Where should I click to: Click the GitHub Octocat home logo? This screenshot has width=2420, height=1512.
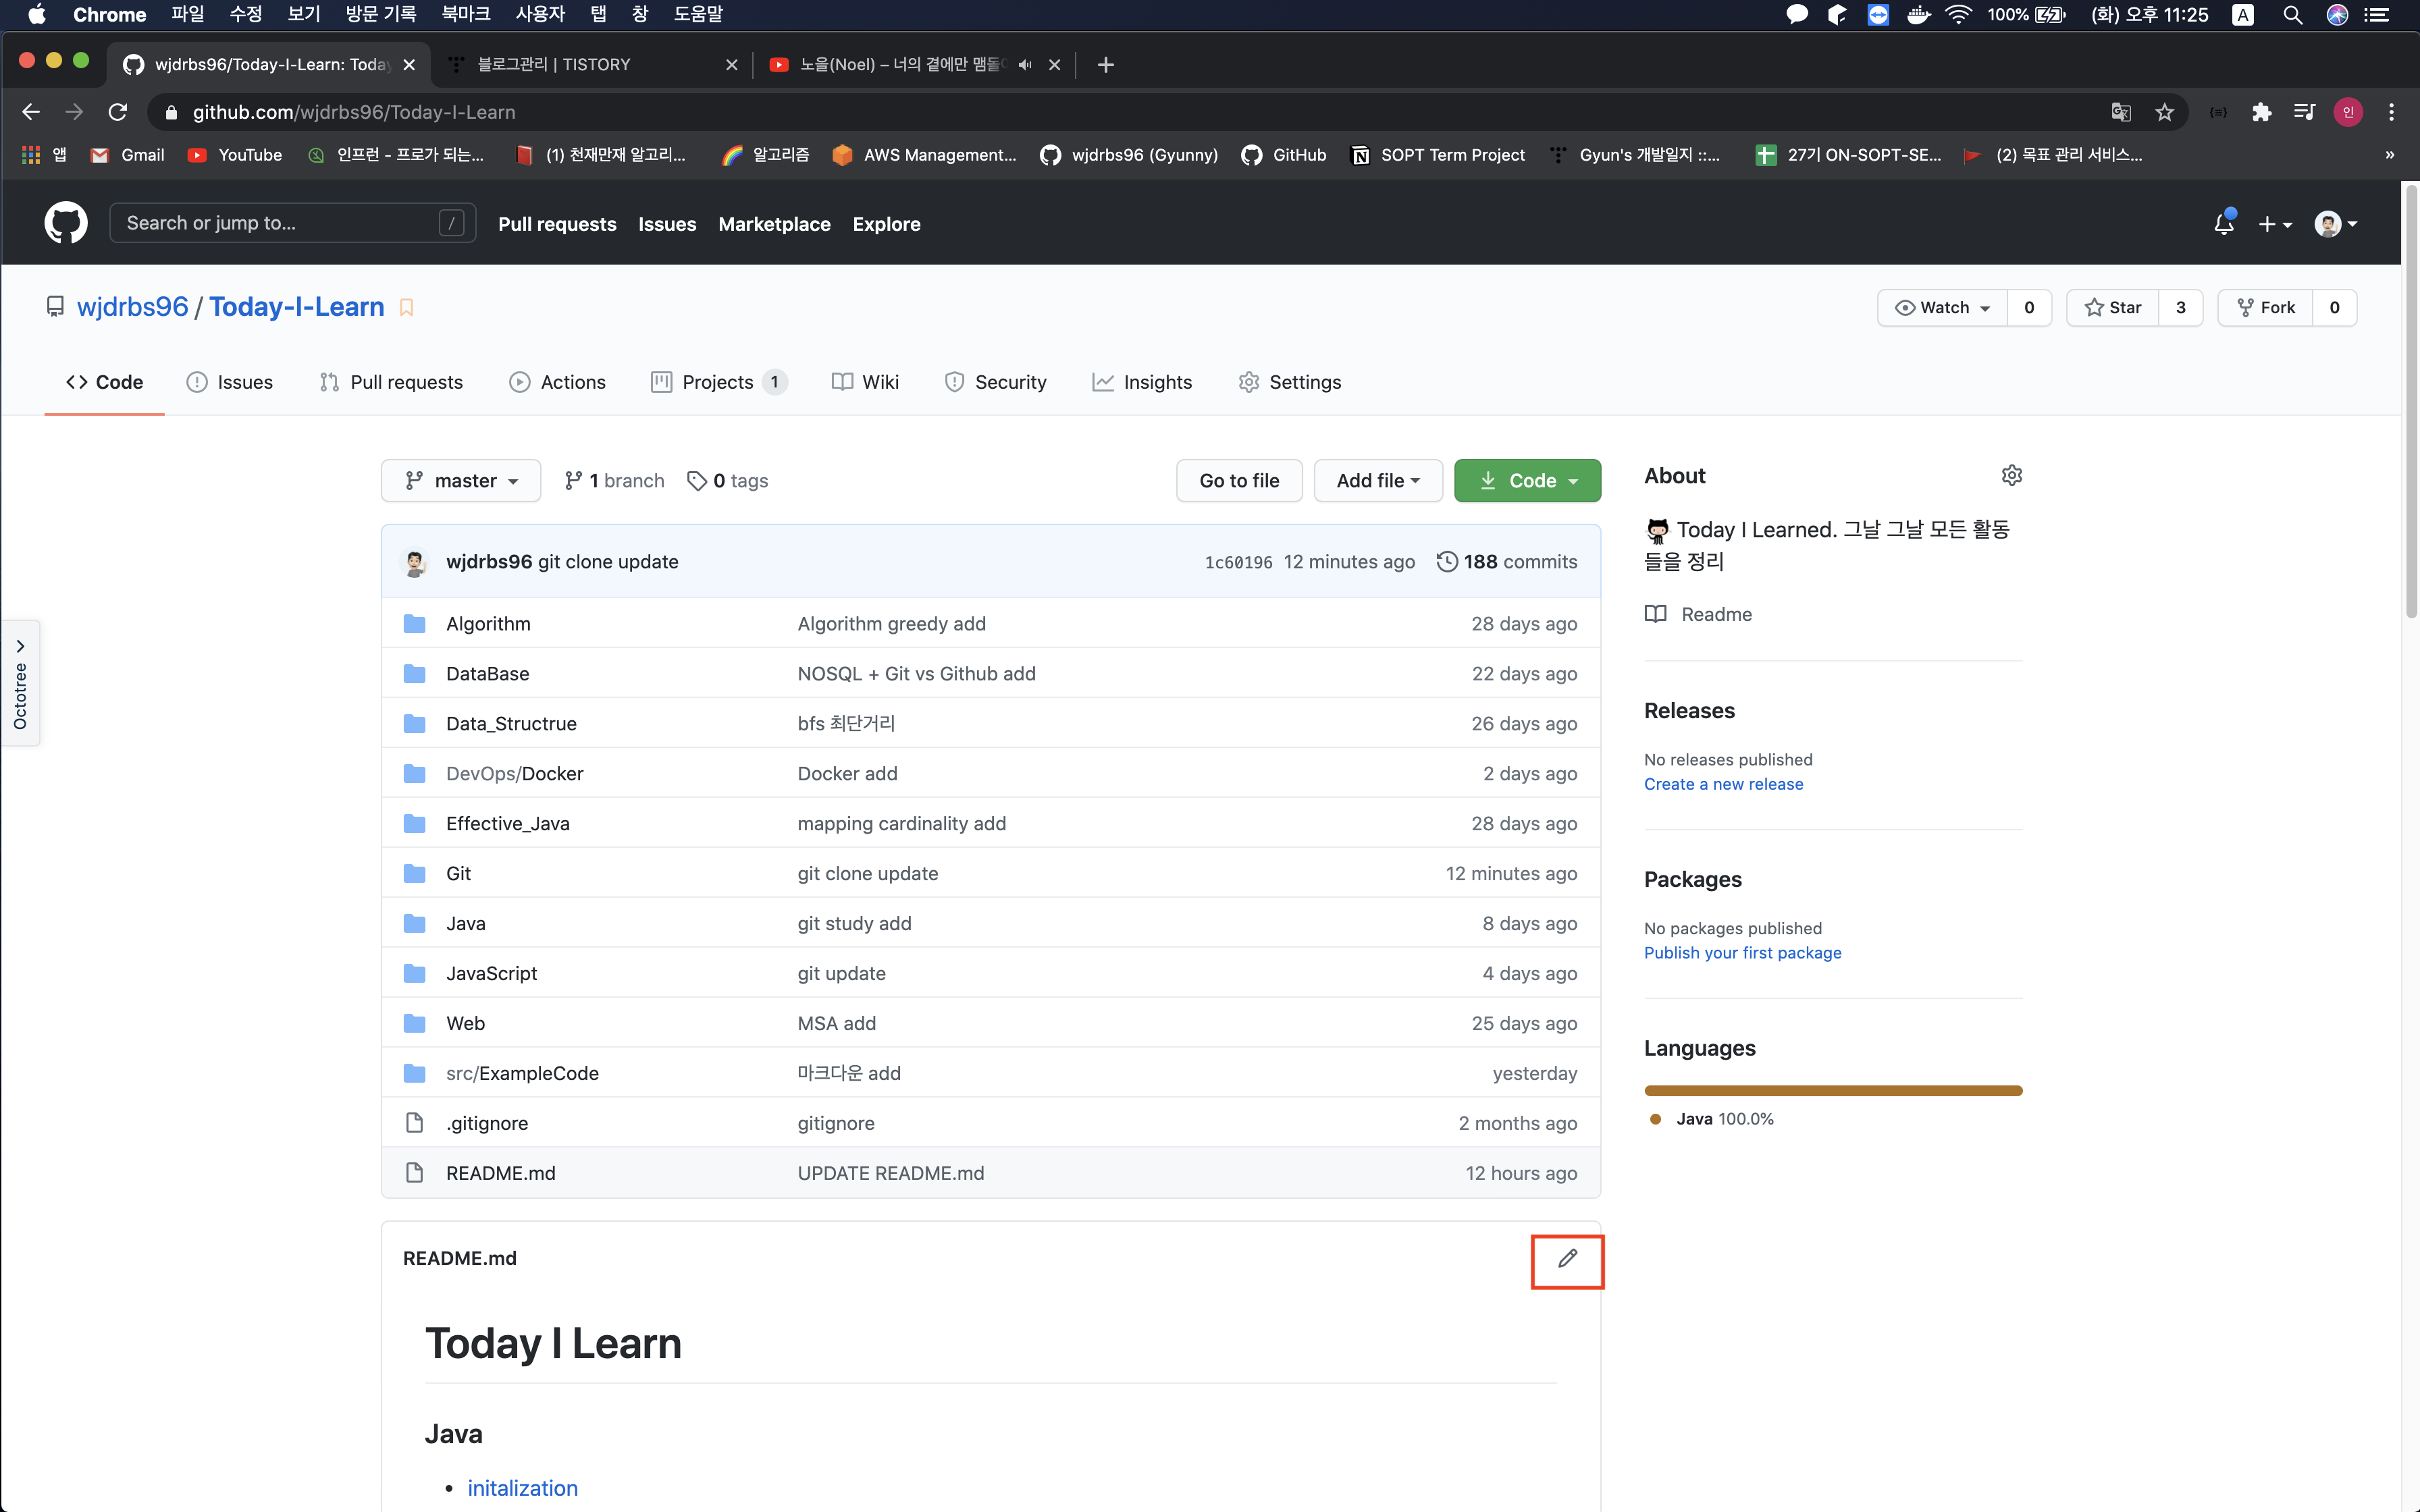tap(66, 223)
